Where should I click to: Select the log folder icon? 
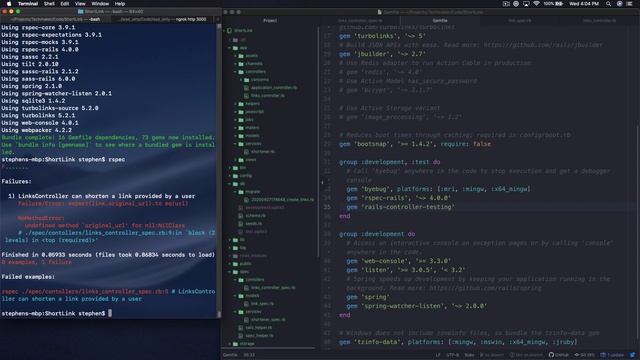tap(235, 248)
